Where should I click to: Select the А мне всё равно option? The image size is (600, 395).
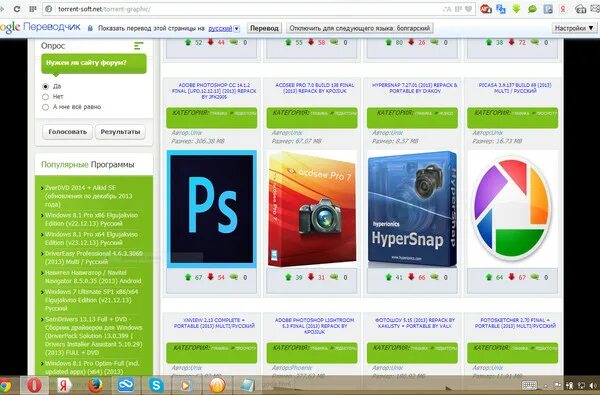(x=46, y=107)
